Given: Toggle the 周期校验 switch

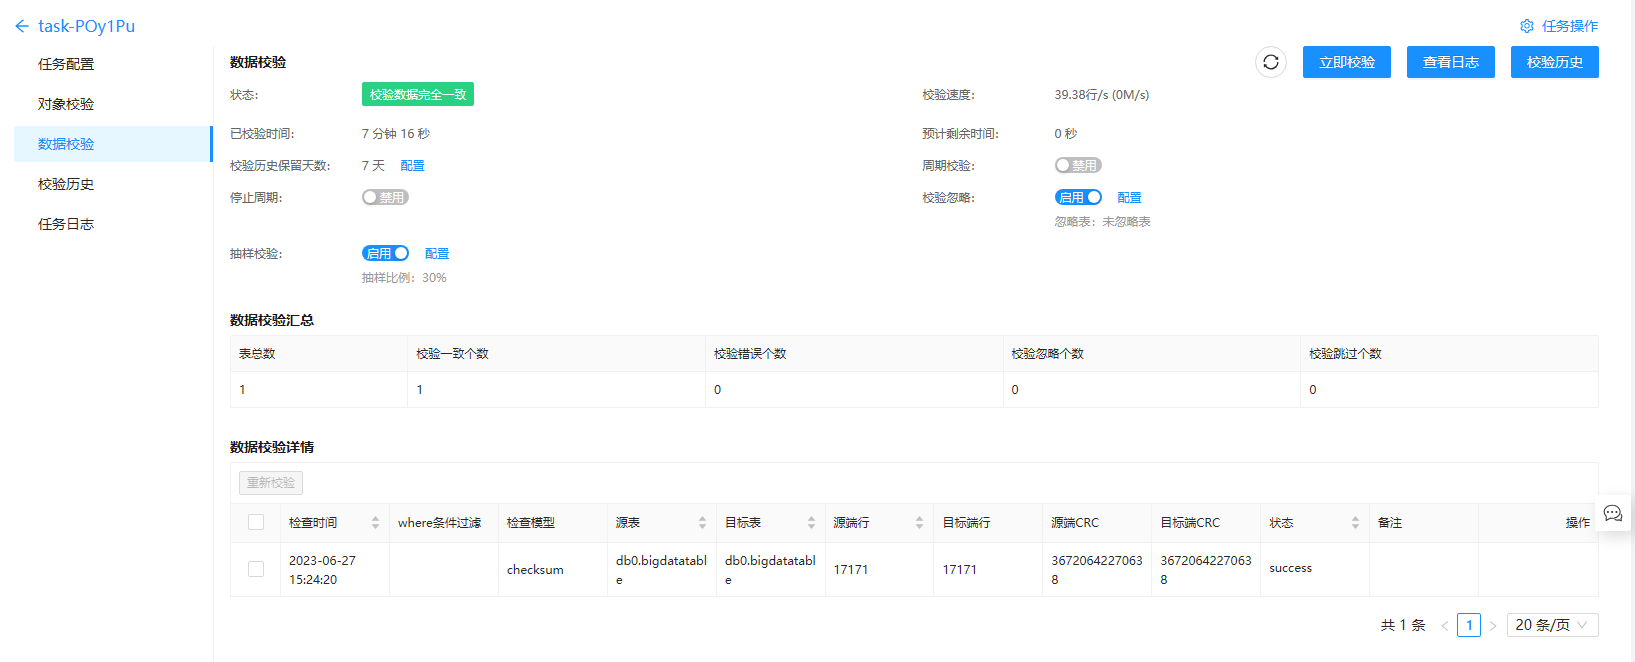Looking at the screenshot, I should [1078, 165].
